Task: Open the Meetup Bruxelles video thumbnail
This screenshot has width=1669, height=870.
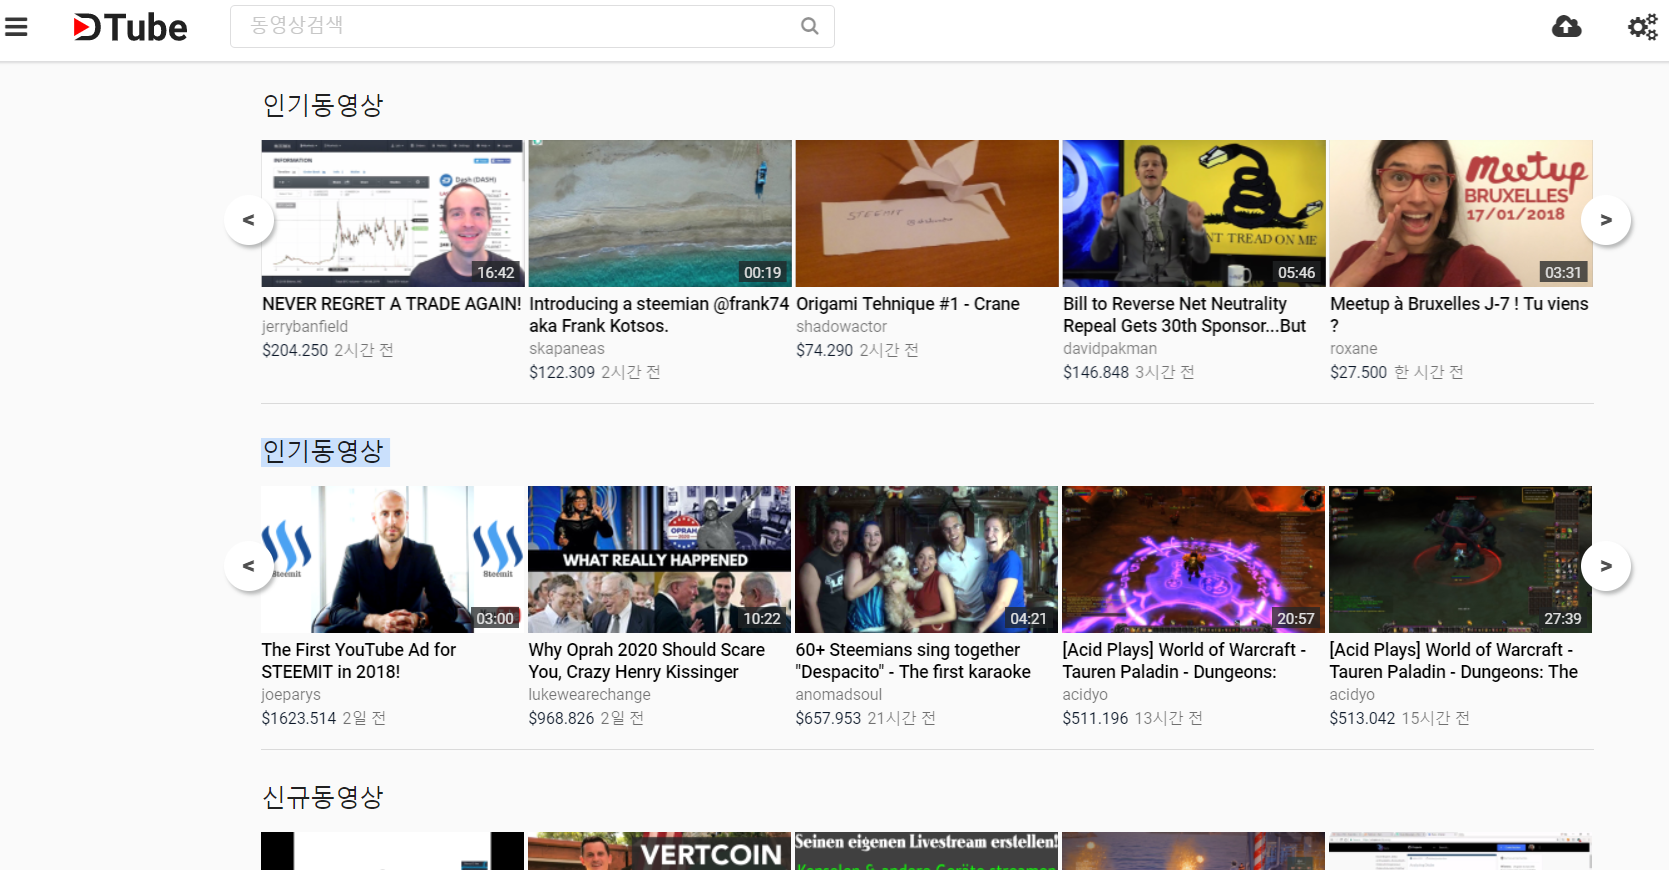Action: click(x=1461, y=214)
